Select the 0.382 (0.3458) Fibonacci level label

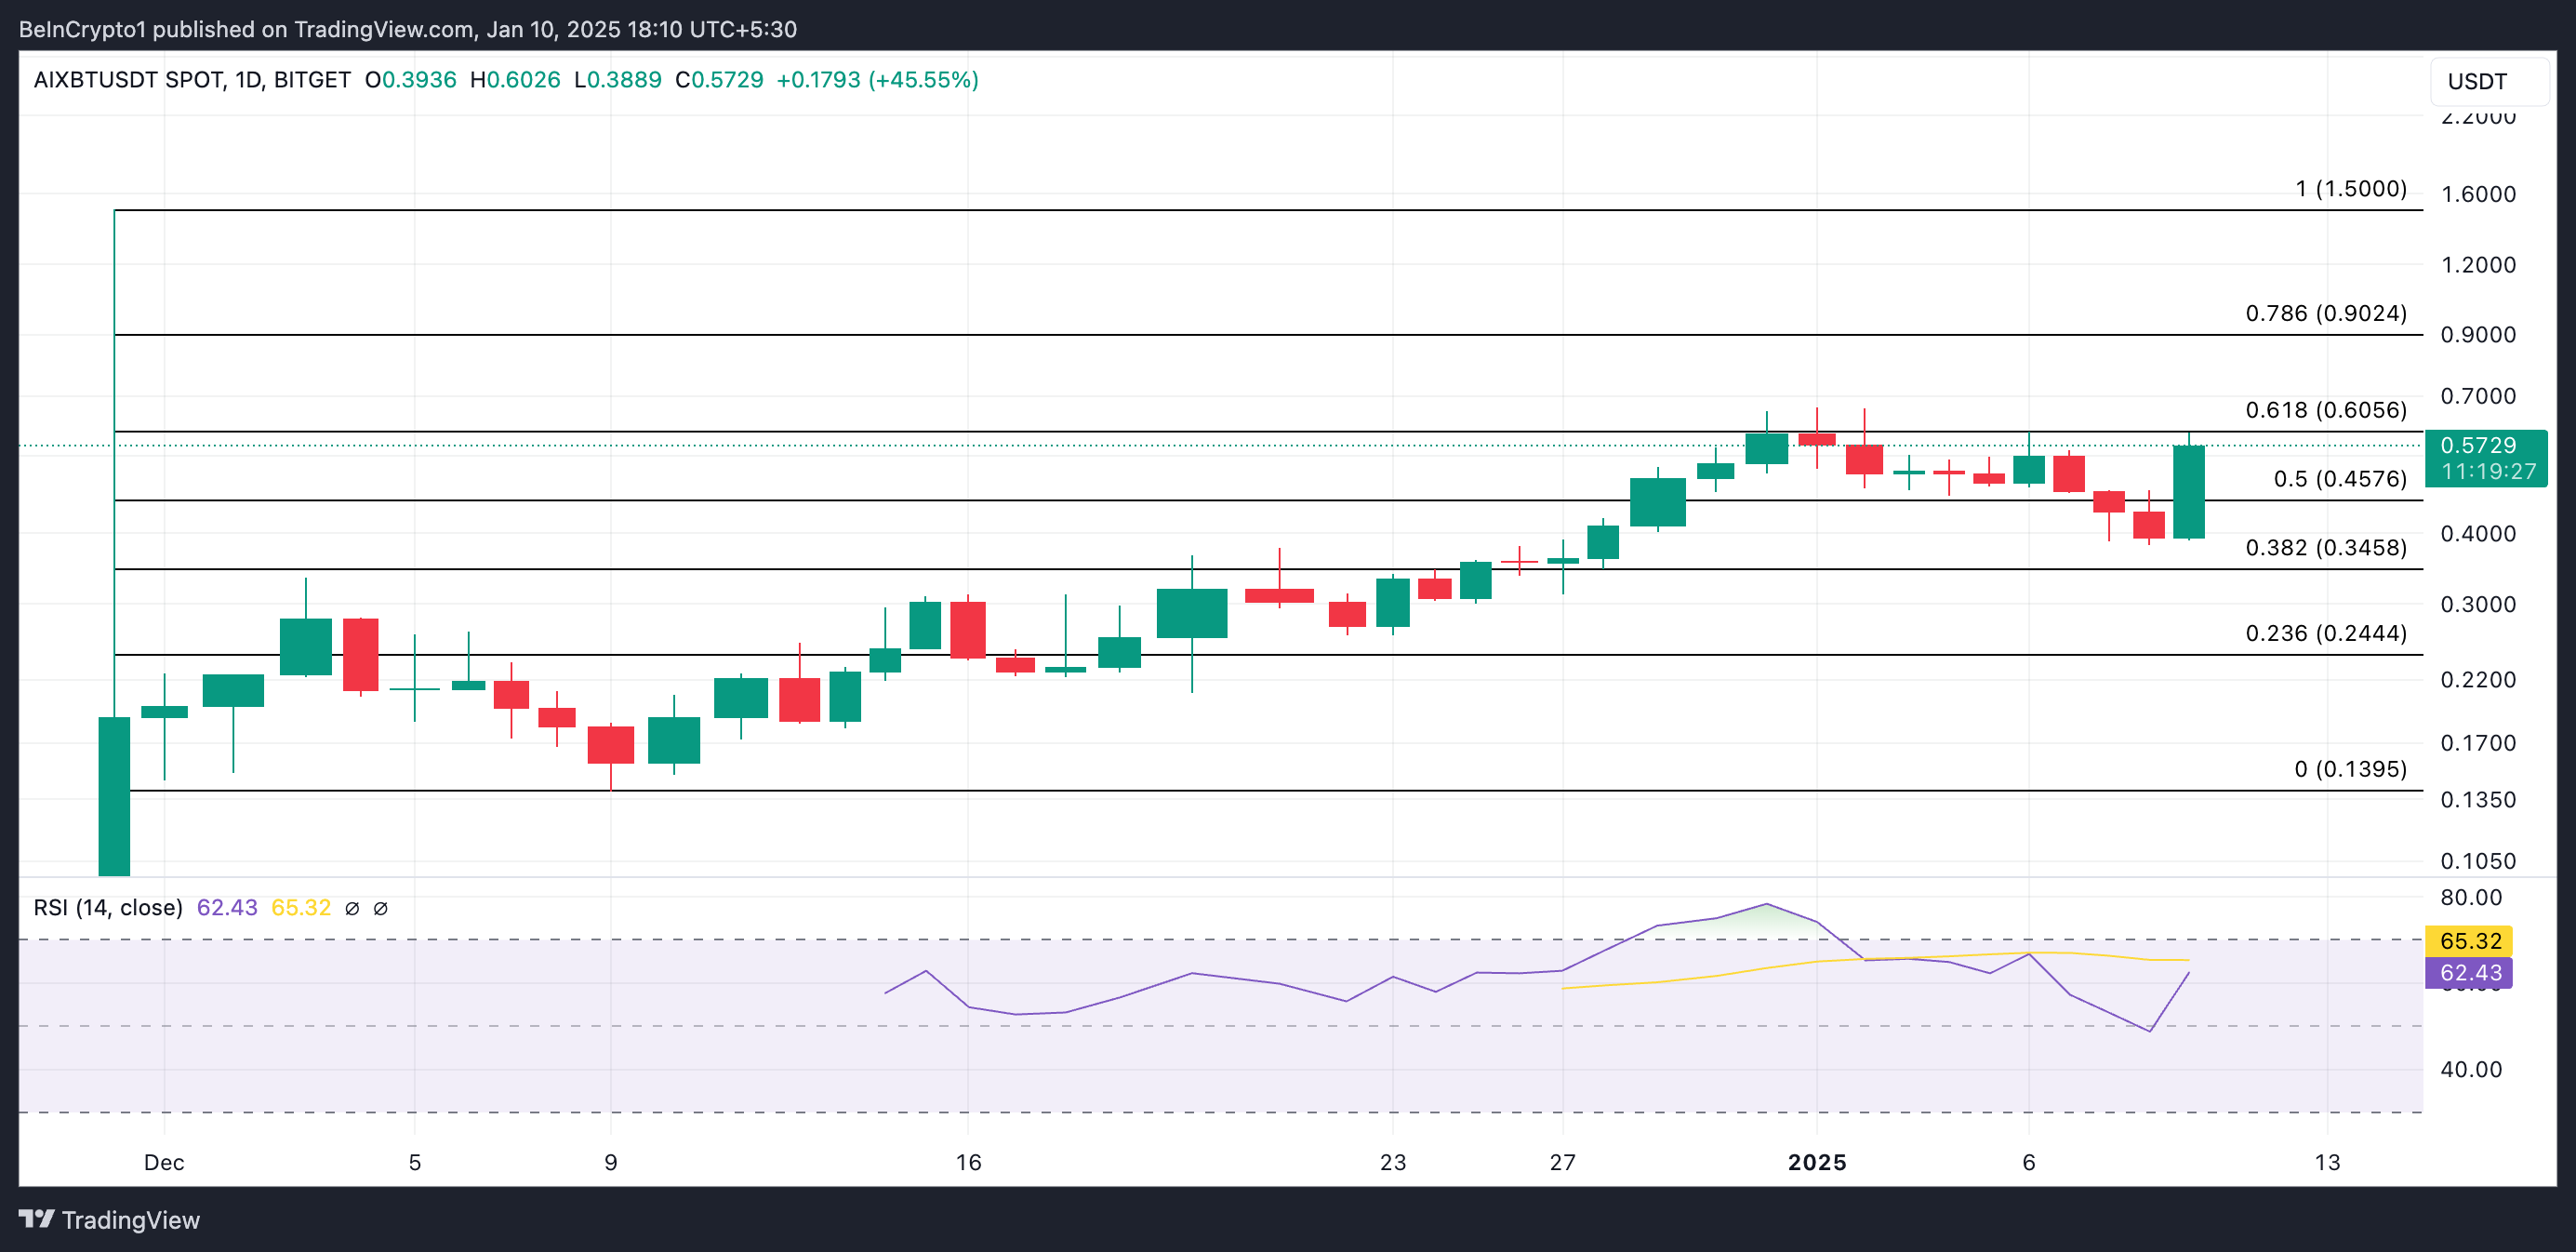[2325, 548]
